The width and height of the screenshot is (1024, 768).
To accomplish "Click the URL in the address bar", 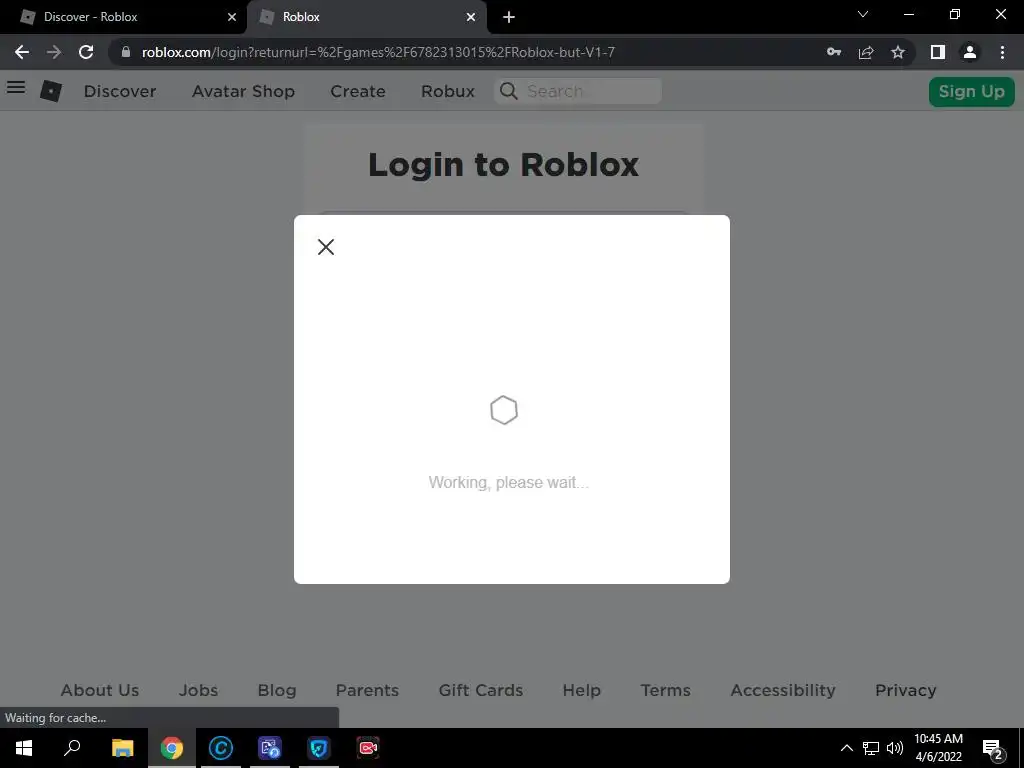I will point(378,52).
